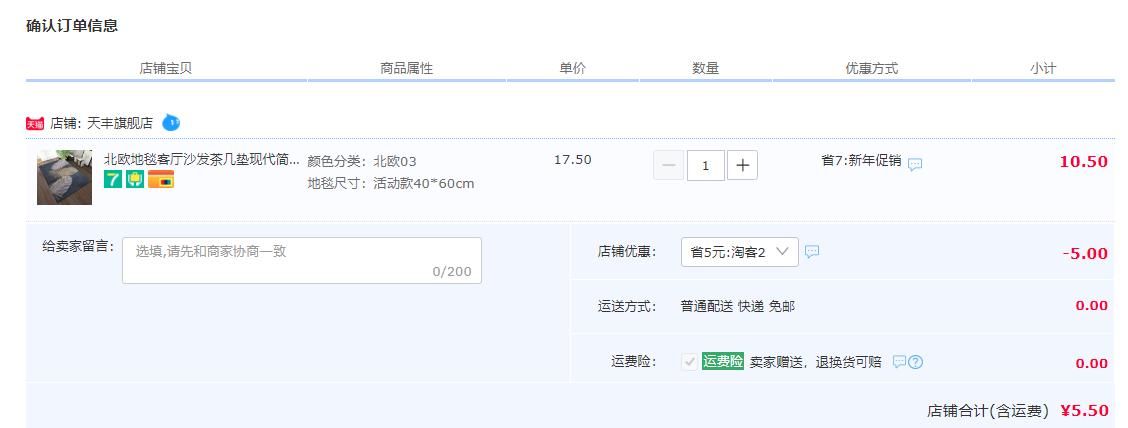Click the 商品属性 column header

[406, 69]
